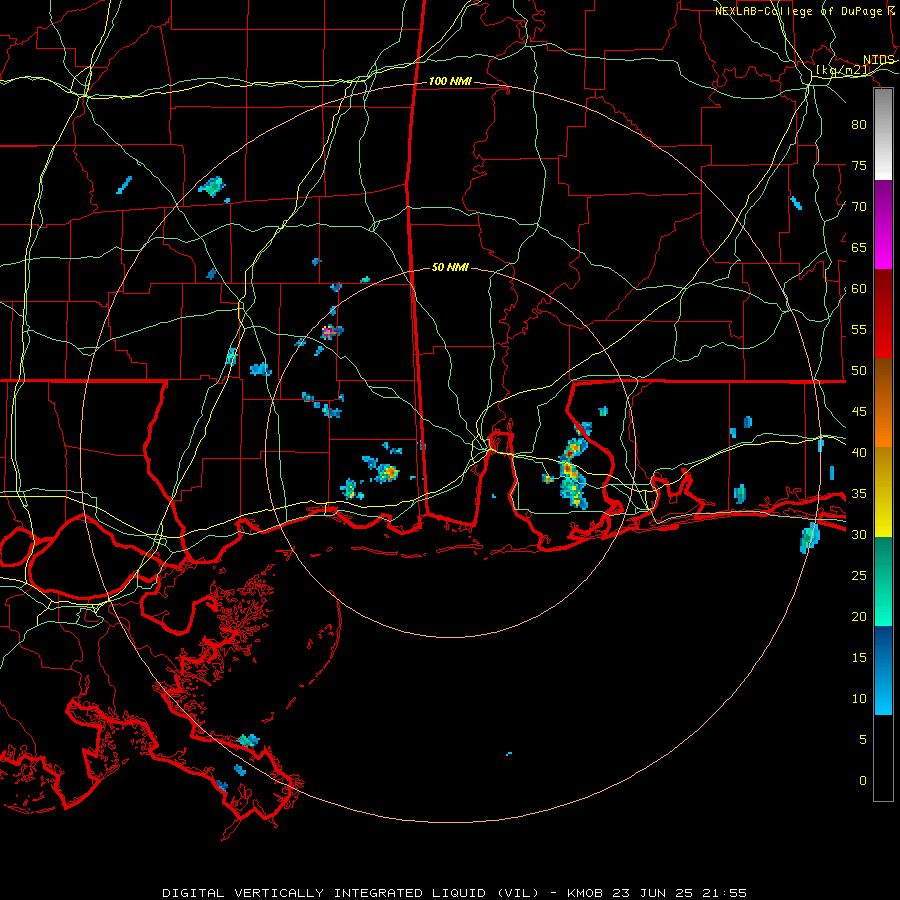Click the scale value "15"

click(859, 658)
